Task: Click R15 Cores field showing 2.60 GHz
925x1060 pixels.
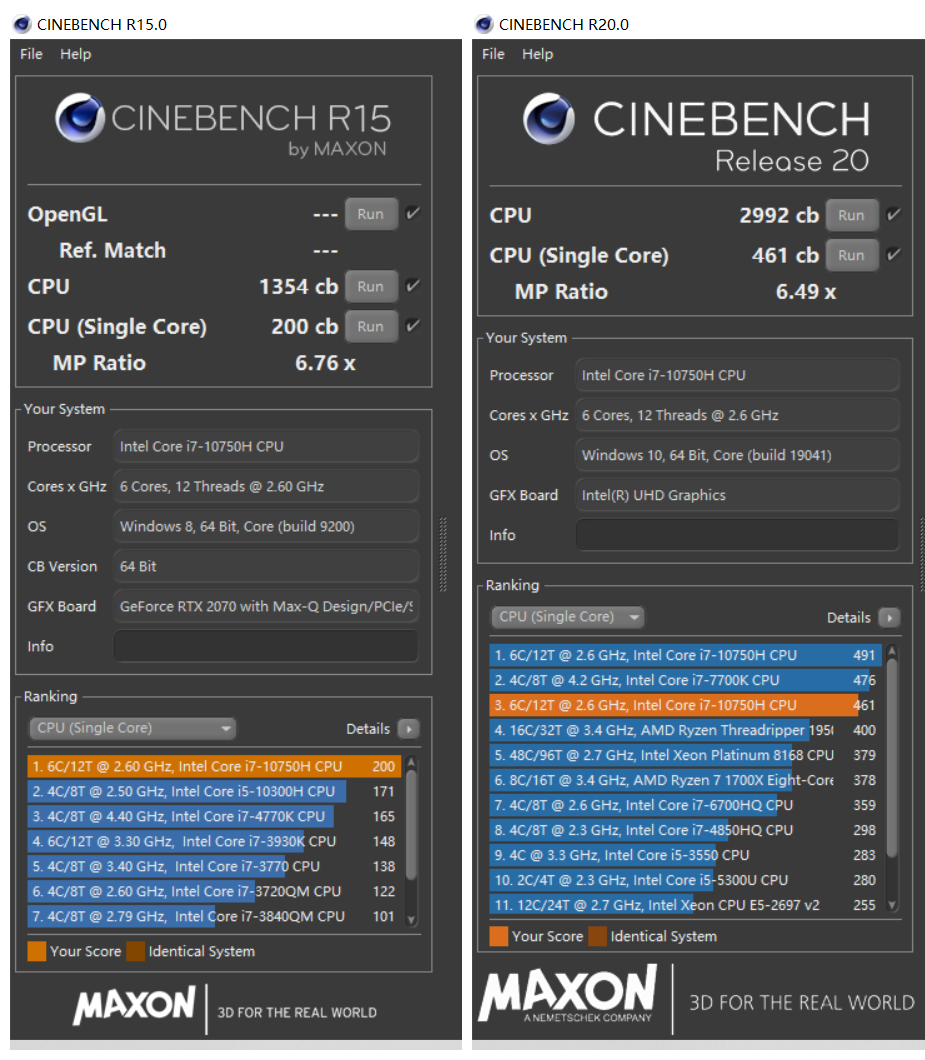Action: (266, 486)
